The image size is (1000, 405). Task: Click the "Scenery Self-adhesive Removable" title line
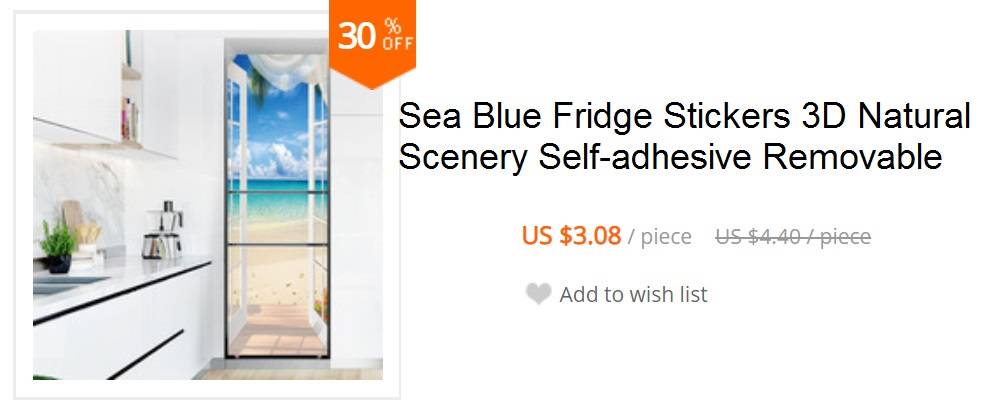click(670, 157)
